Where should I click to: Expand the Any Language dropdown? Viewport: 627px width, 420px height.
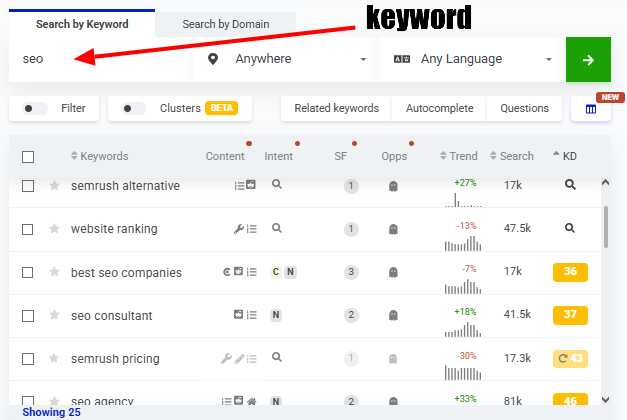point(472,59)
